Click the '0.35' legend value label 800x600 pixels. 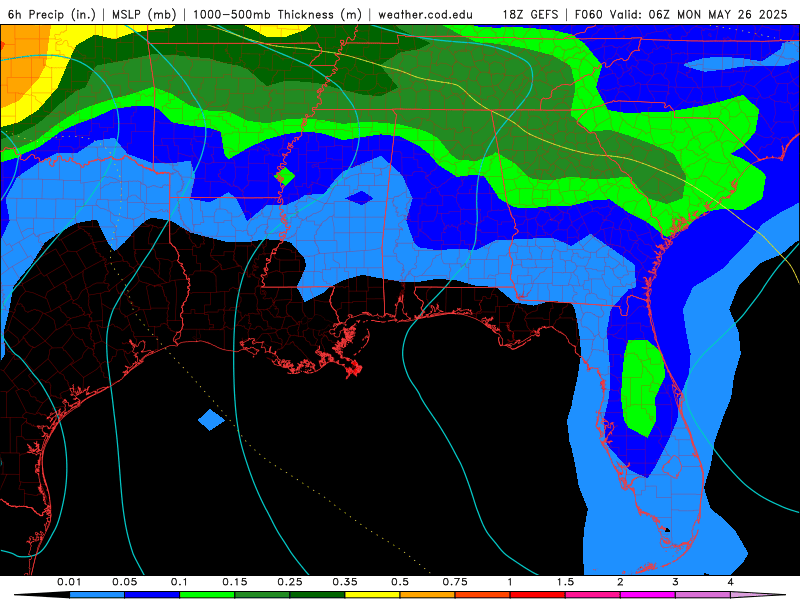pyautogui.click(x=345, y=582)
